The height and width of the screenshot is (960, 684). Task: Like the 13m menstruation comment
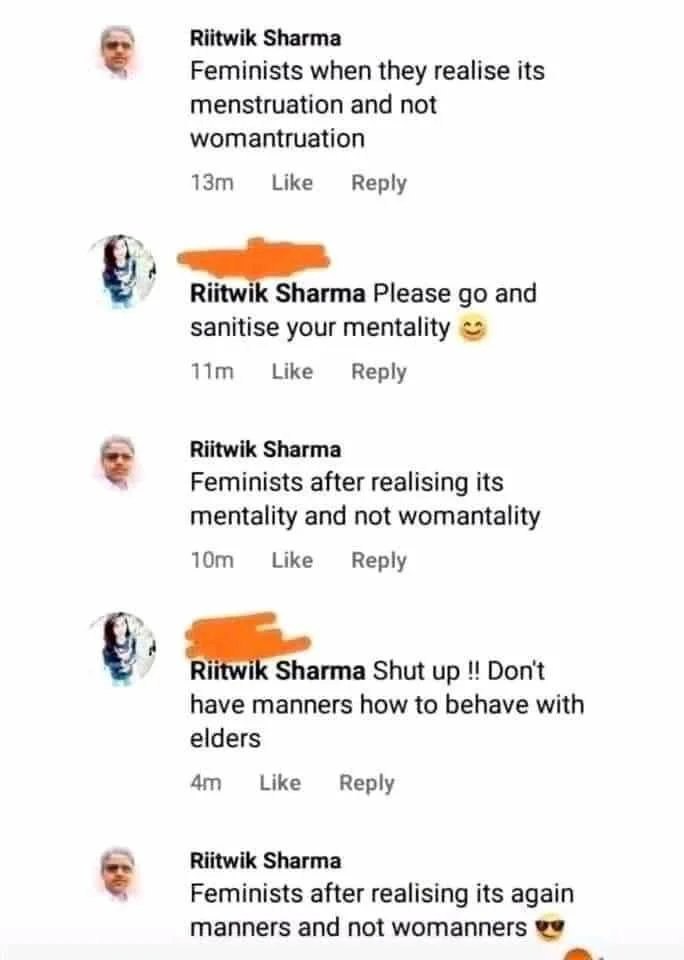click(x=292, y=182)
